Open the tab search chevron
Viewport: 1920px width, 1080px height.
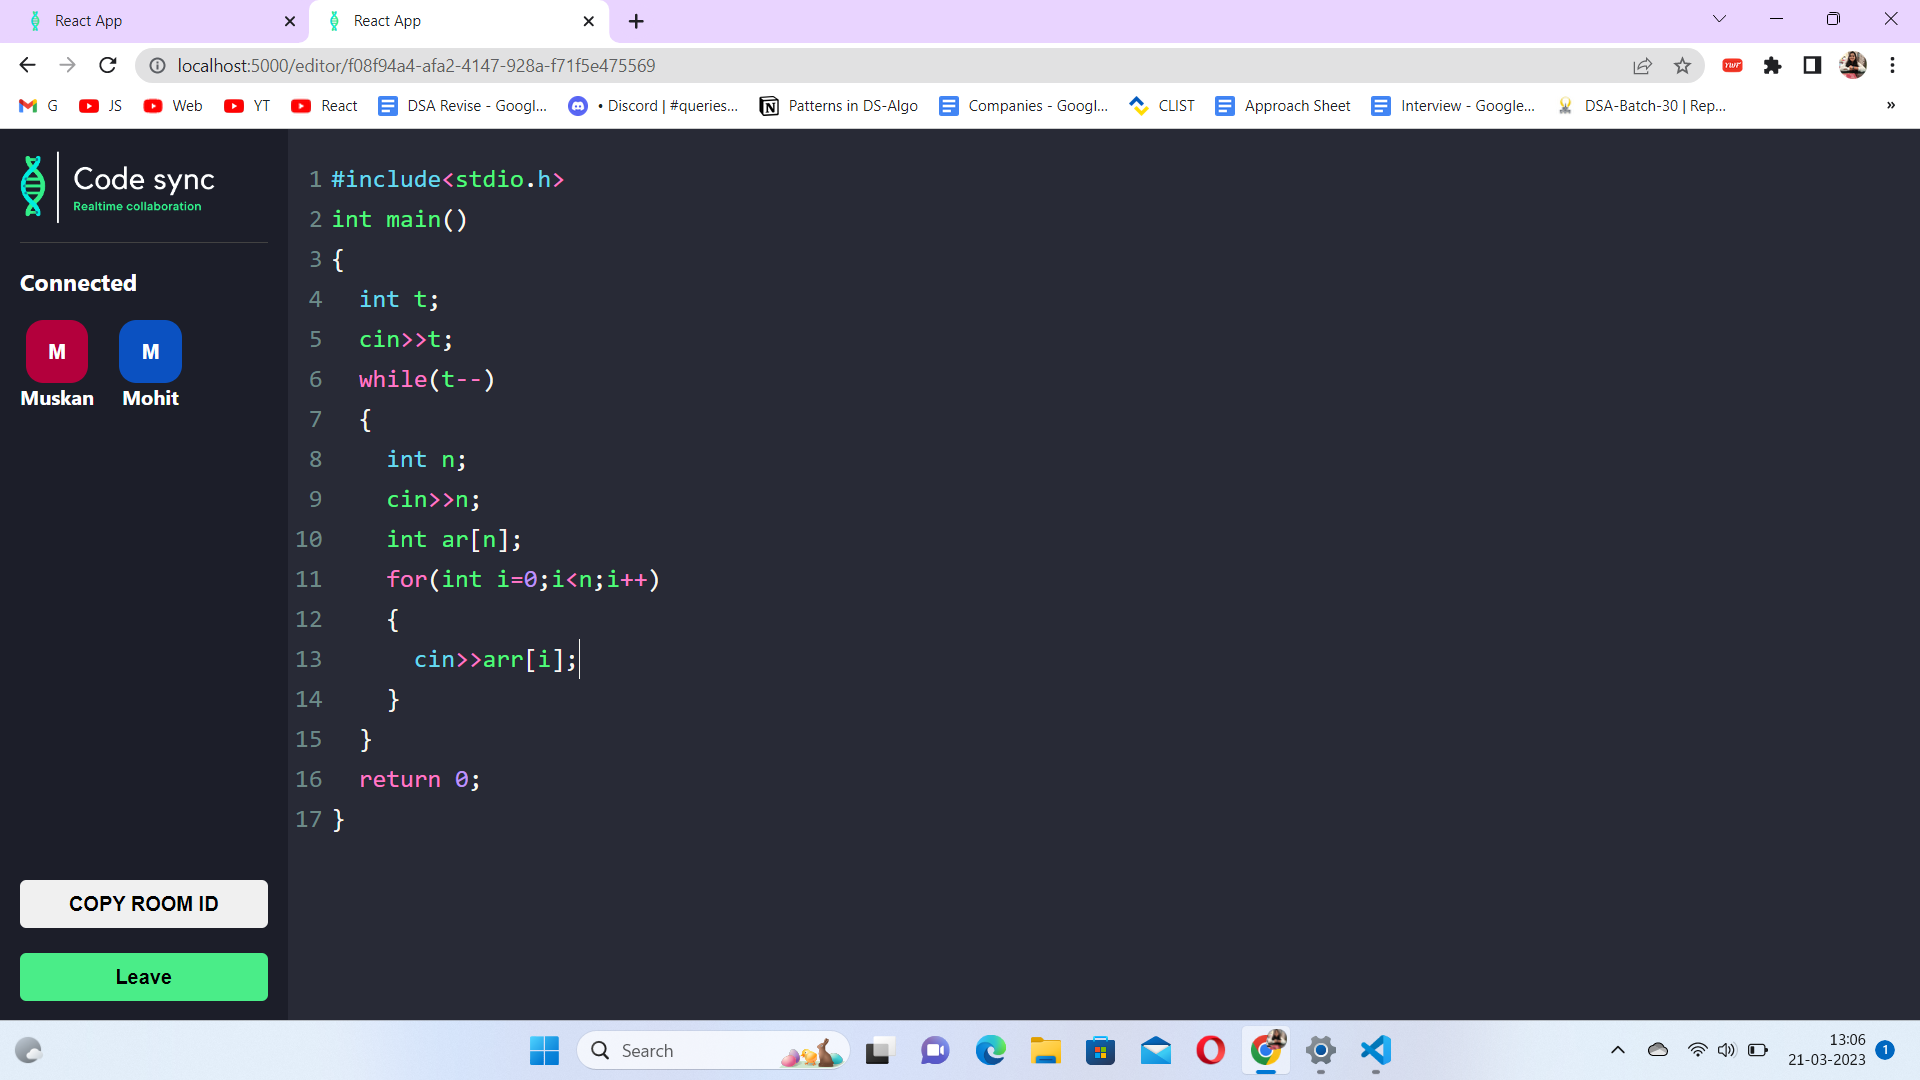(x=1719, y=19)
